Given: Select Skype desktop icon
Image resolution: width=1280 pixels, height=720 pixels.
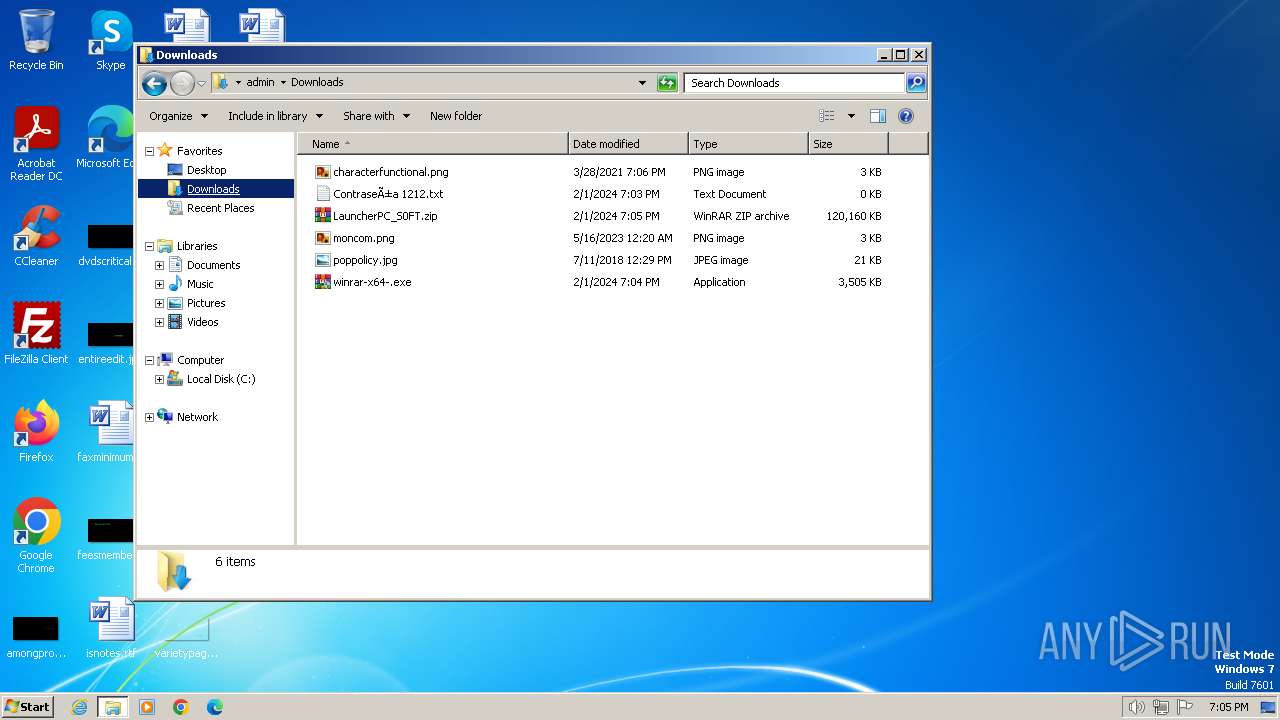Looking at the screenshot, I should click(x=110, y=40).
